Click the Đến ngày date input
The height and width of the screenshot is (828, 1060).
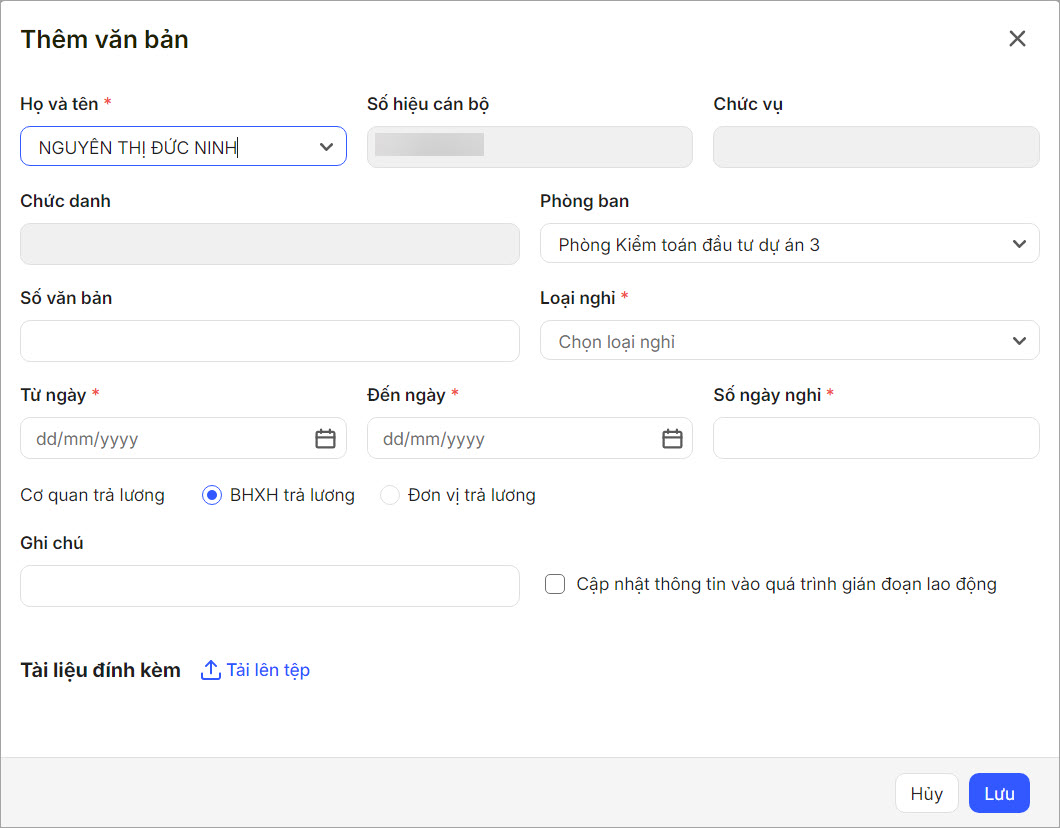pos(512,439)
